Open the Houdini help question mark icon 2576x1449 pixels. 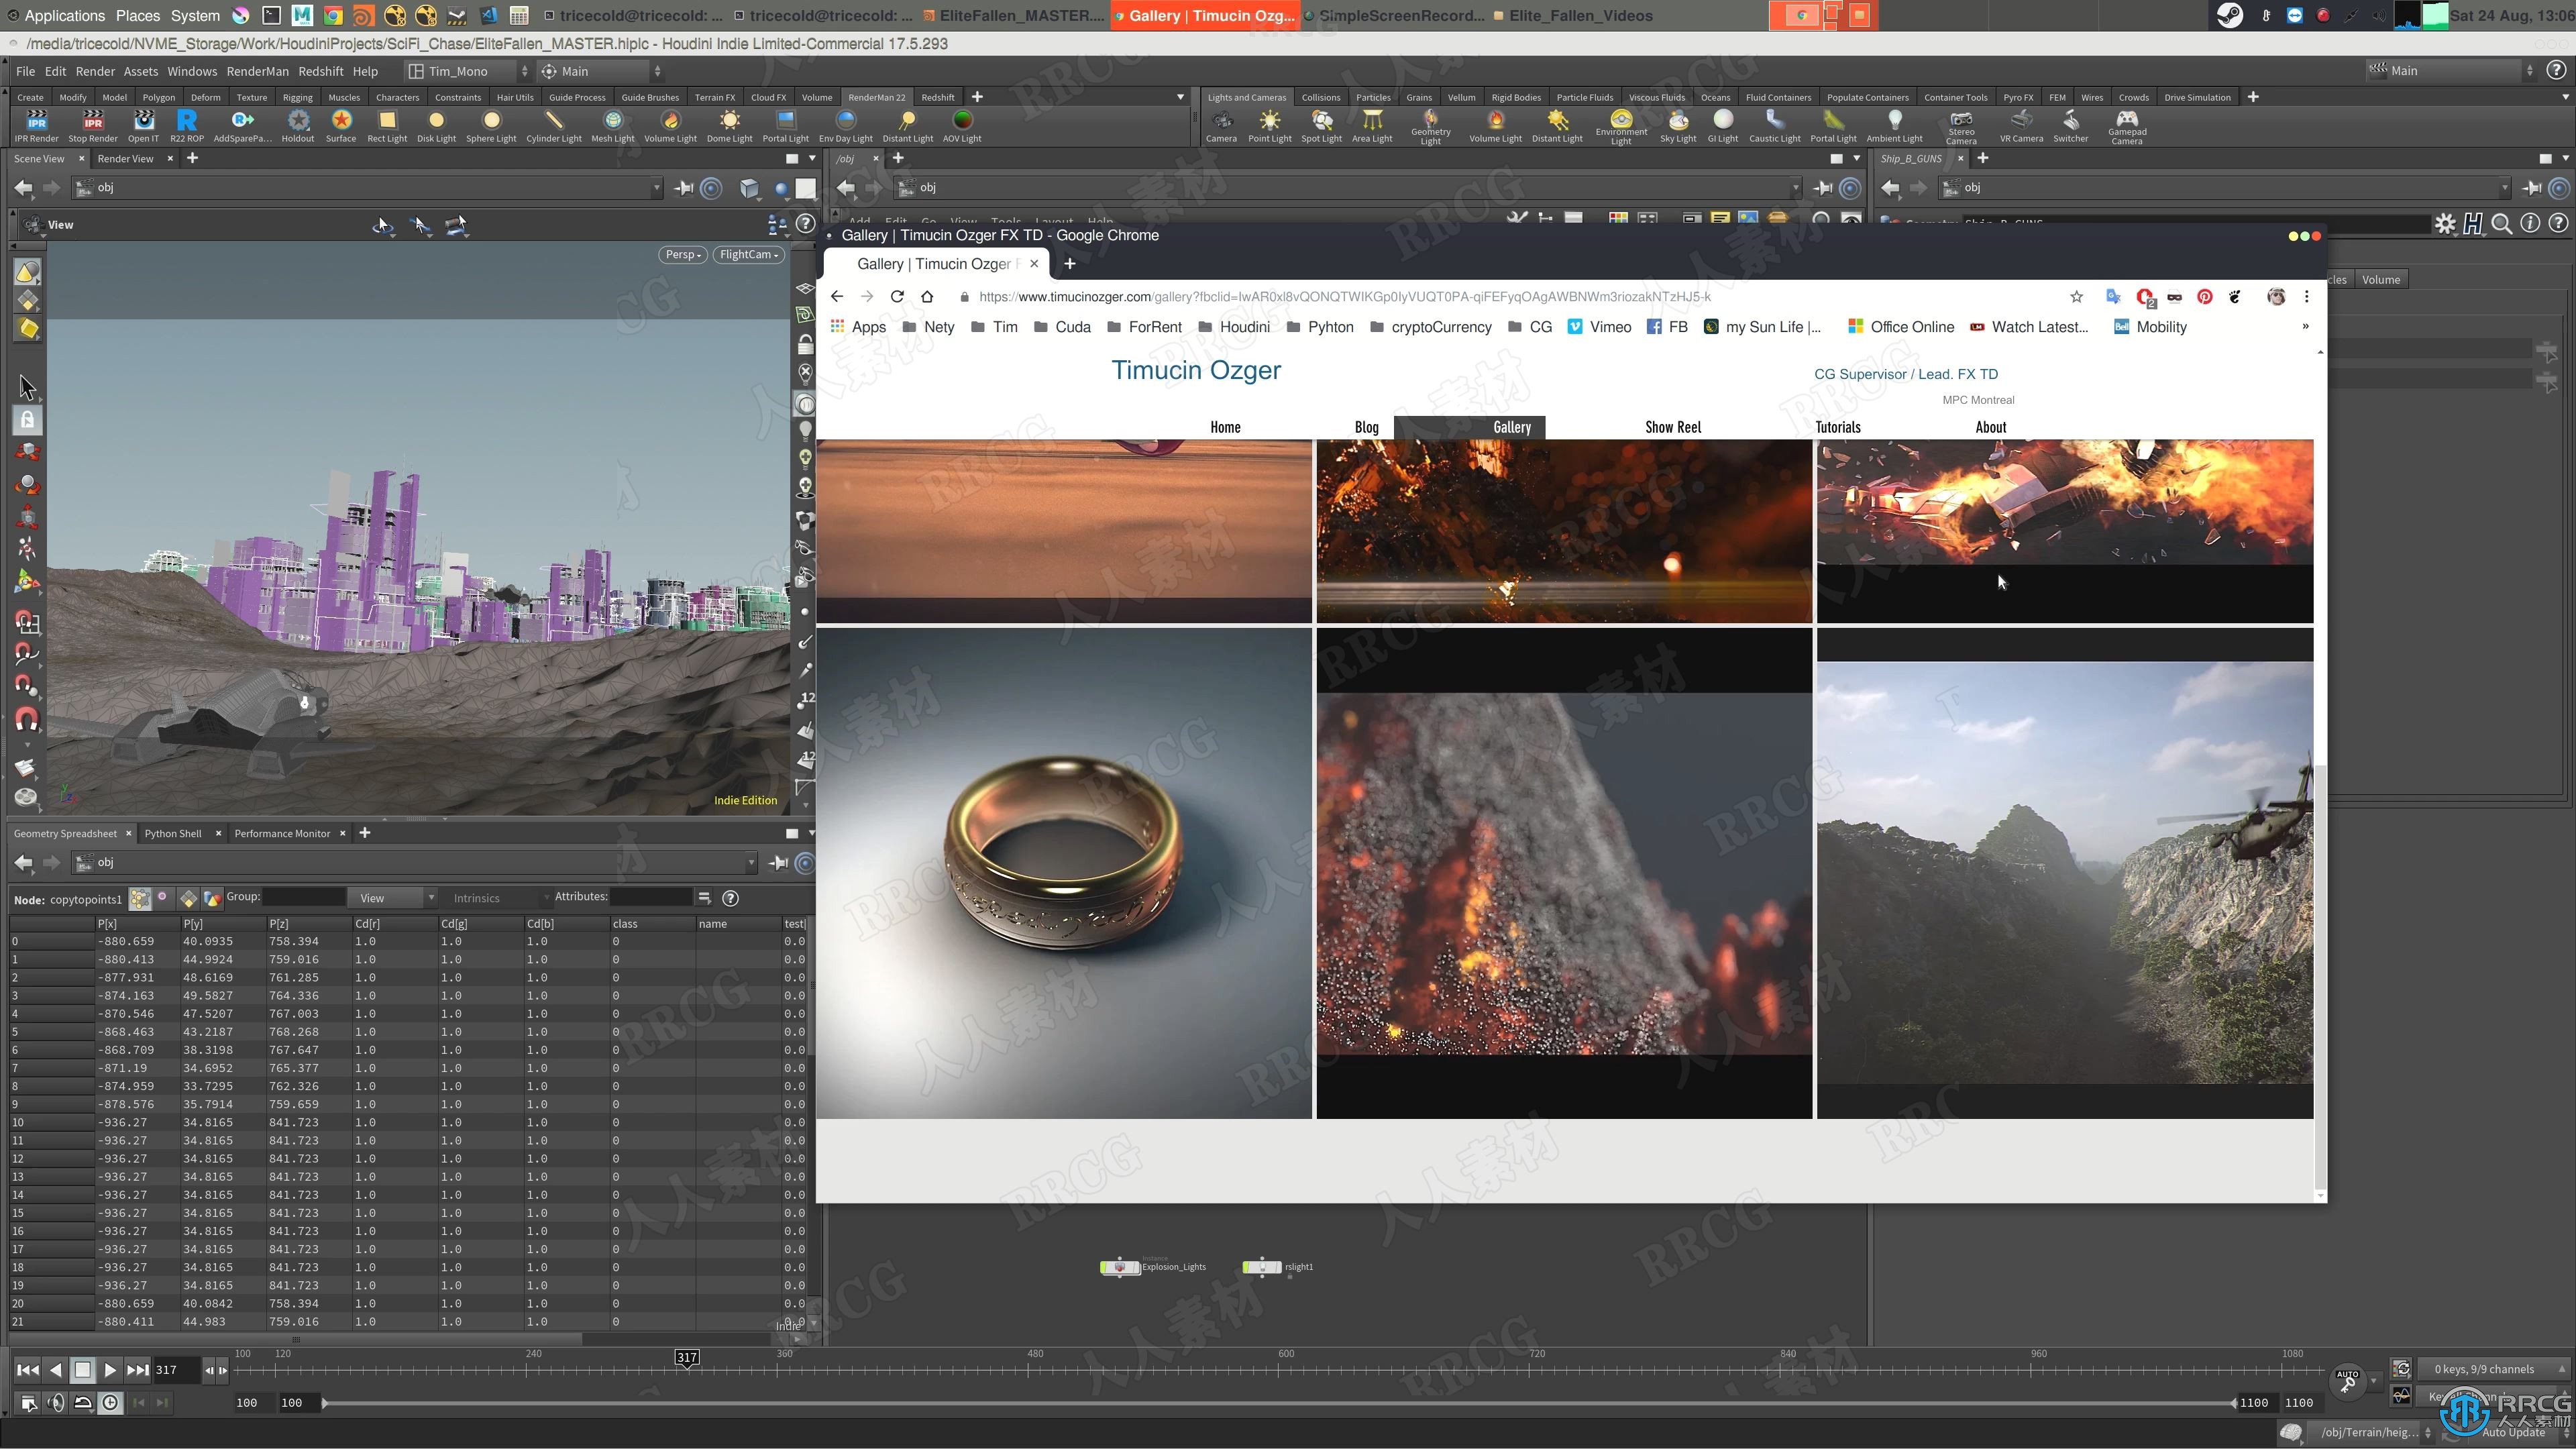coord(2555,70)
